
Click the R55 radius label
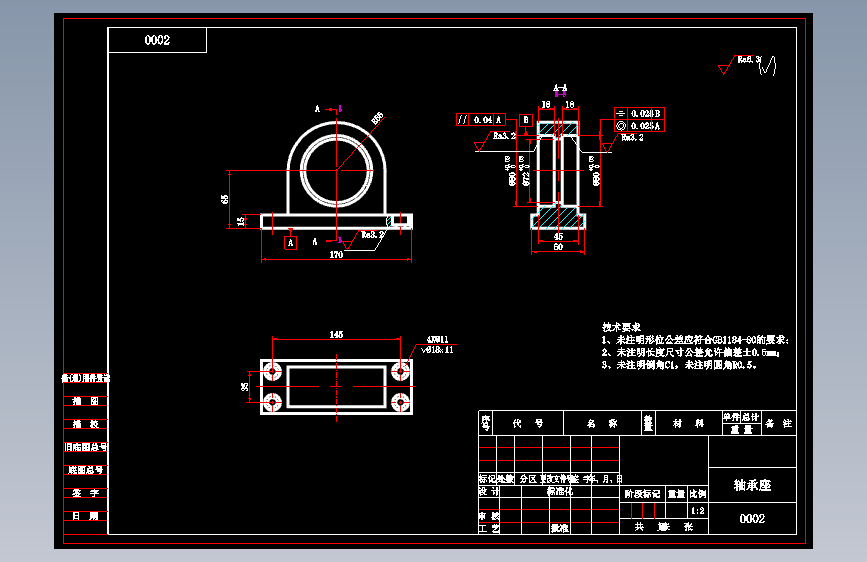tap(377, 119)
